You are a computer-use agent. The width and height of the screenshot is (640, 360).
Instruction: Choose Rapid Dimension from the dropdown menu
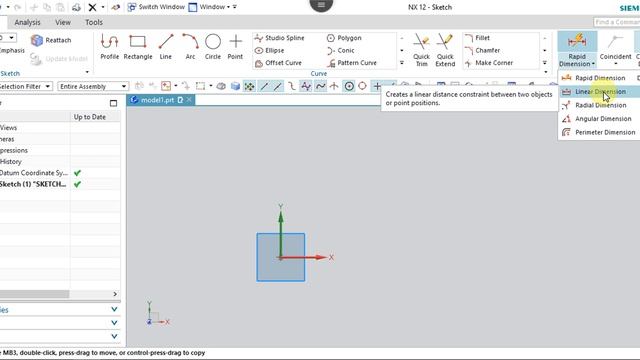[x=600, y=78]
